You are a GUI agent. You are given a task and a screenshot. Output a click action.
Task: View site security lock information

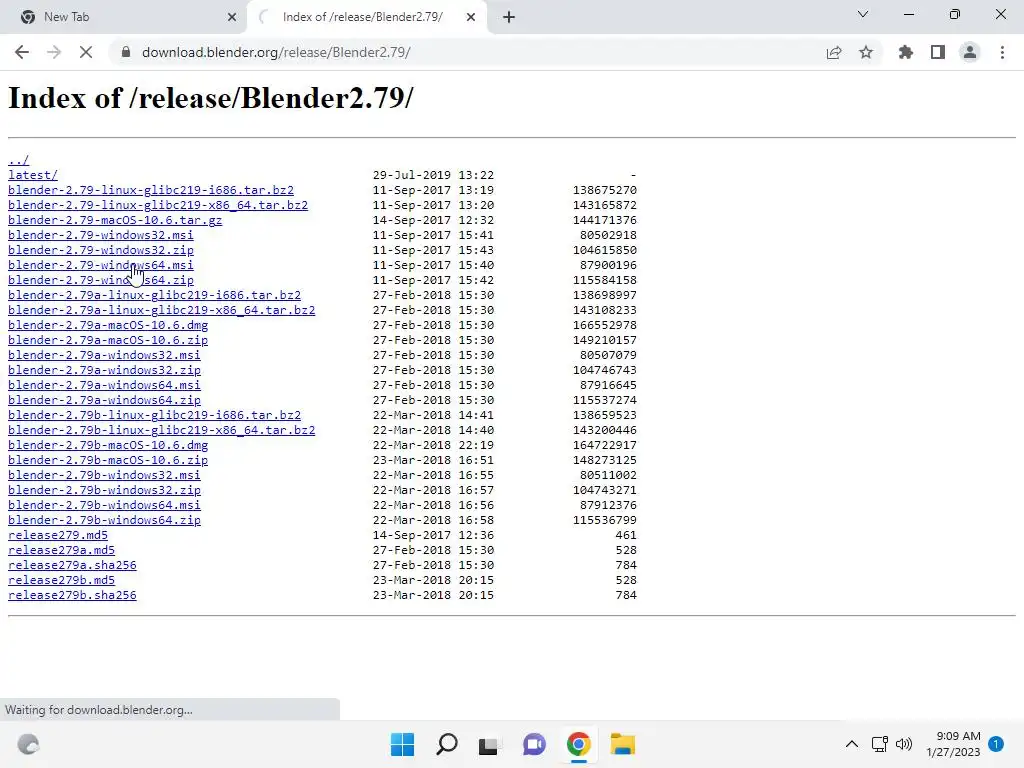click(126, 52)
